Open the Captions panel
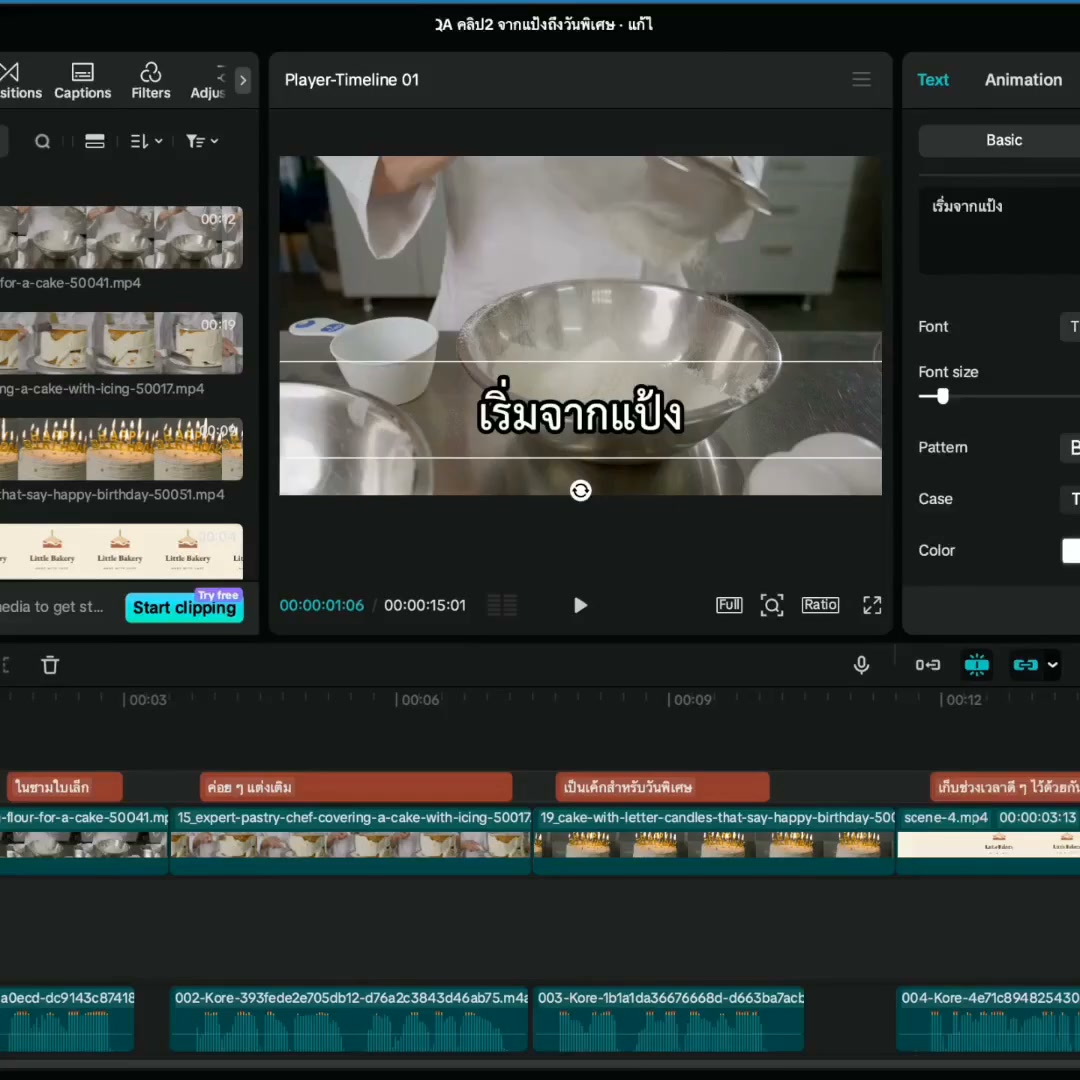The height and width of the screenshot is (1080, 1080). click(x=83, y=81)
